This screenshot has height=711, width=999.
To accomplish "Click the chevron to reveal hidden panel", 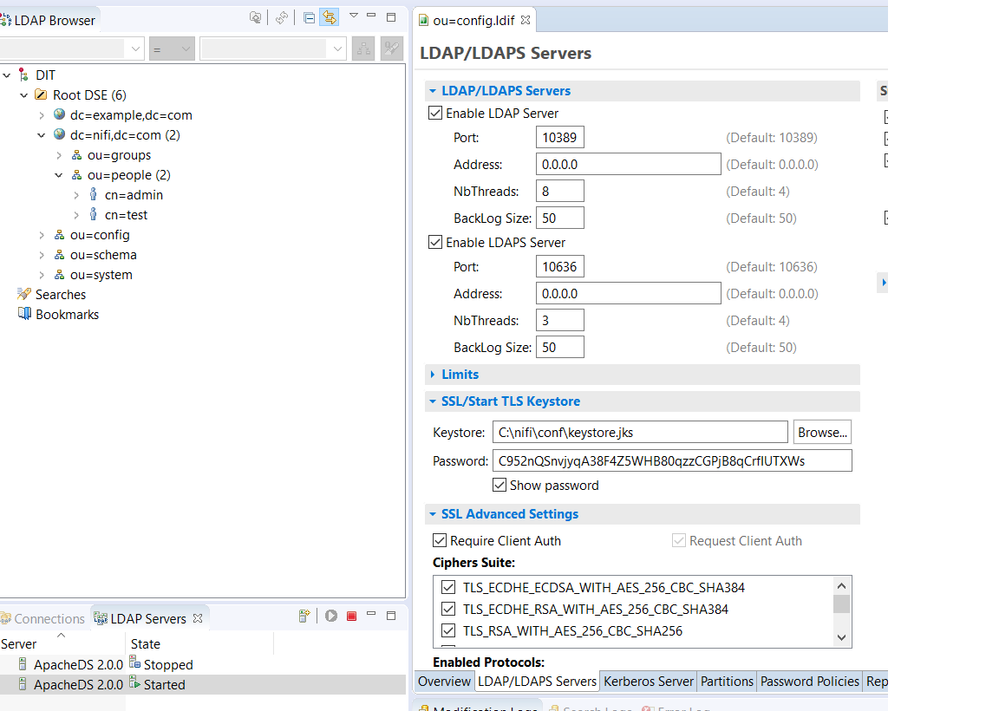I will [882, 283].
